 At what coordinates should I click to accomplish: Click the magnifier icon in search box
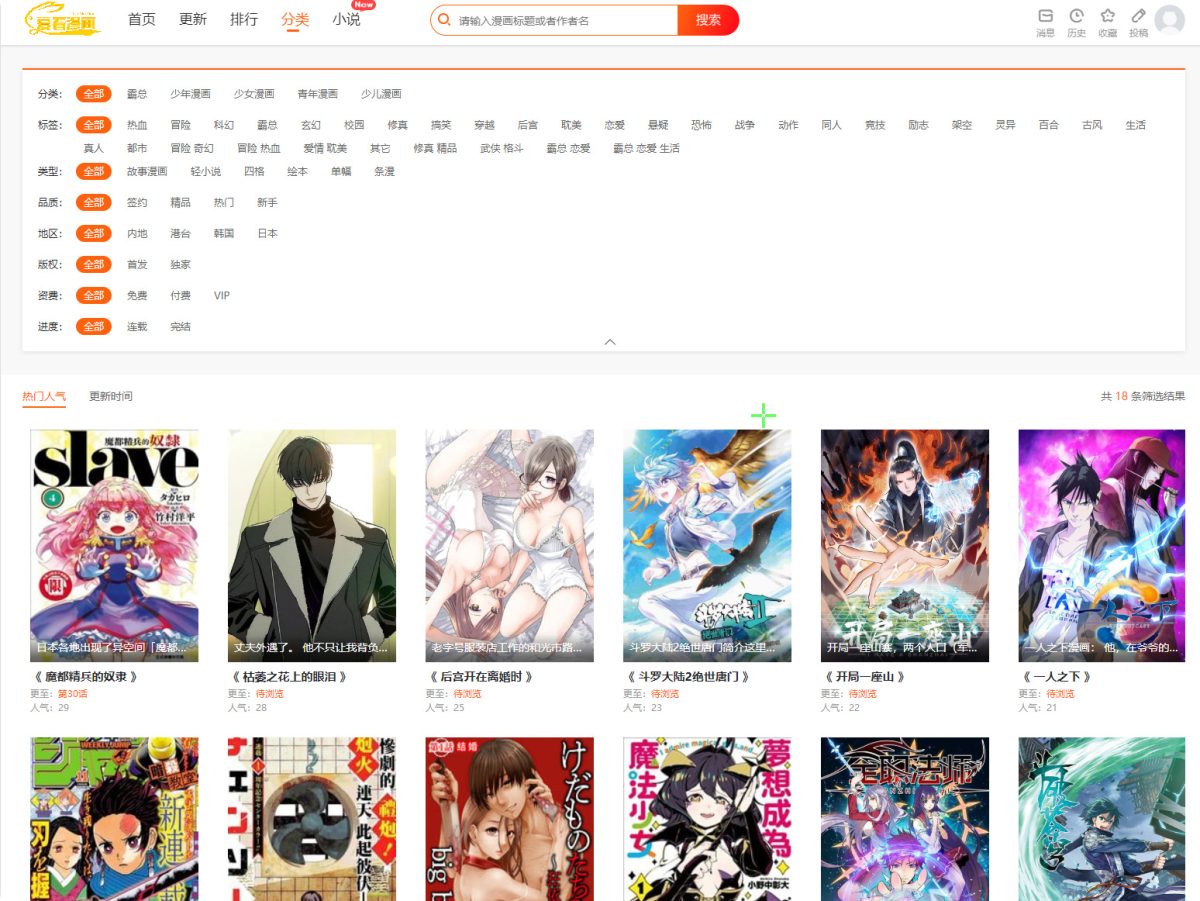[x=444, y=20]
